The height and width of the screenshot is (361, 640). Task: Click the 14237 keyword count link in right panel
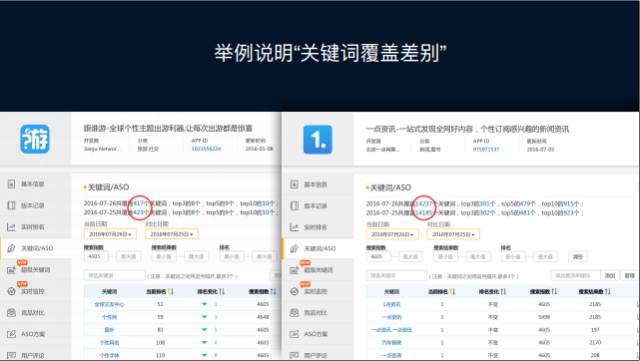pyautogui.click(x=424, y=203)
